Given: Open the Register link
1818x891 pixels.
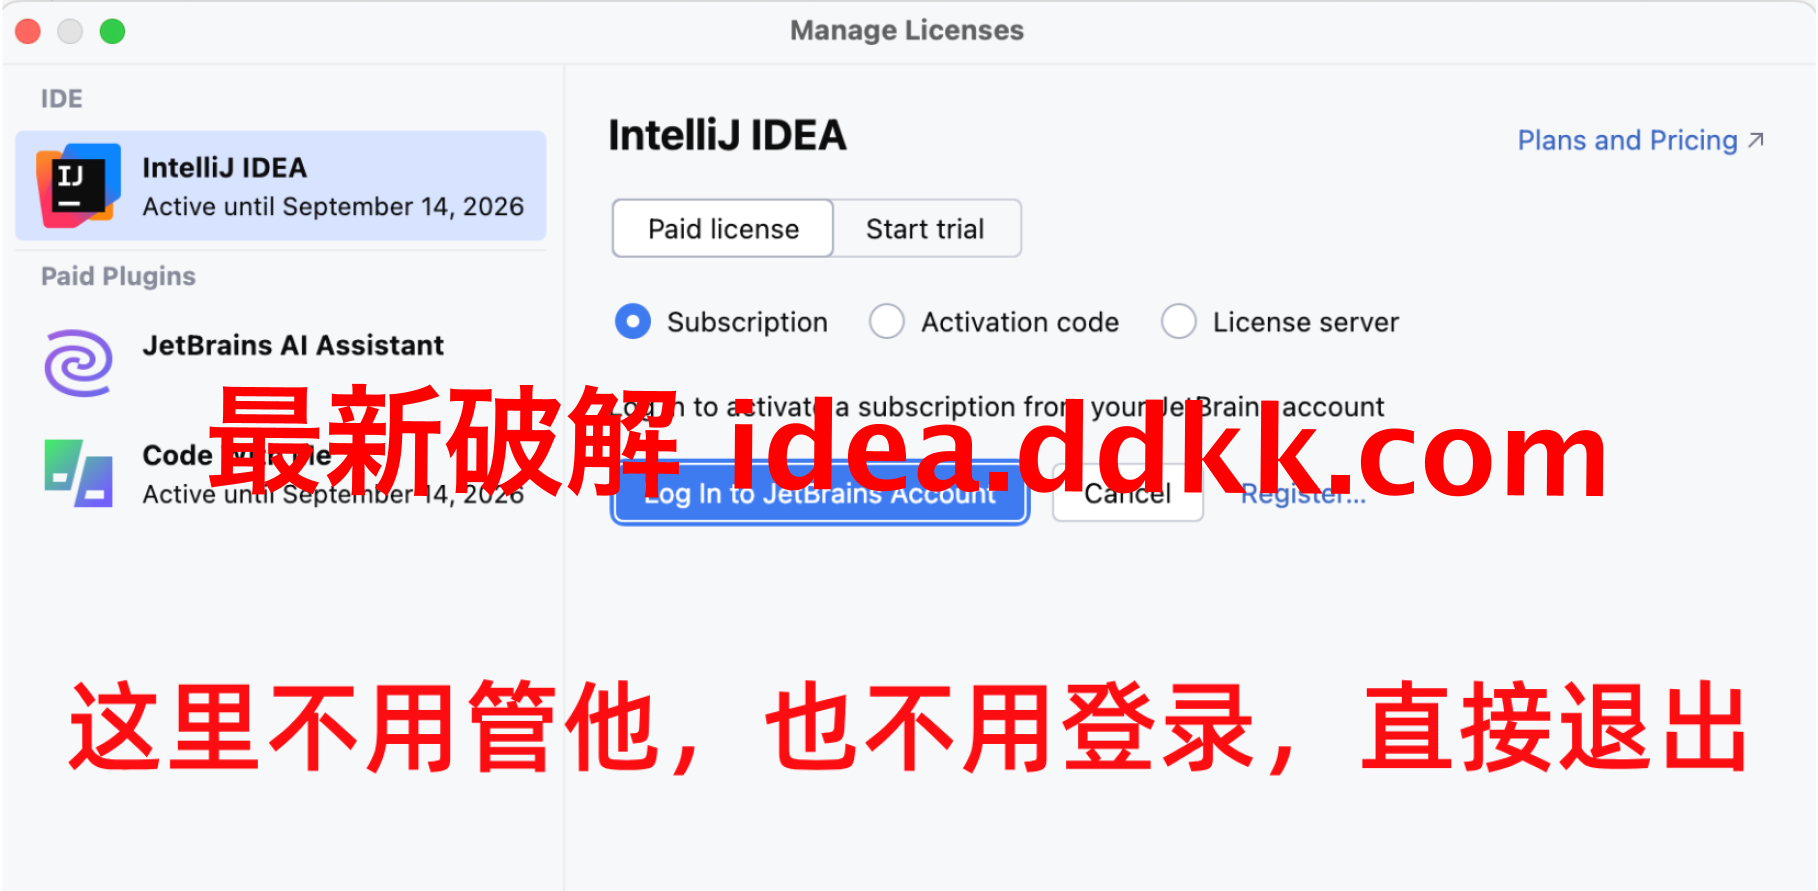Looking at the screenshot, I should 1303,494.
